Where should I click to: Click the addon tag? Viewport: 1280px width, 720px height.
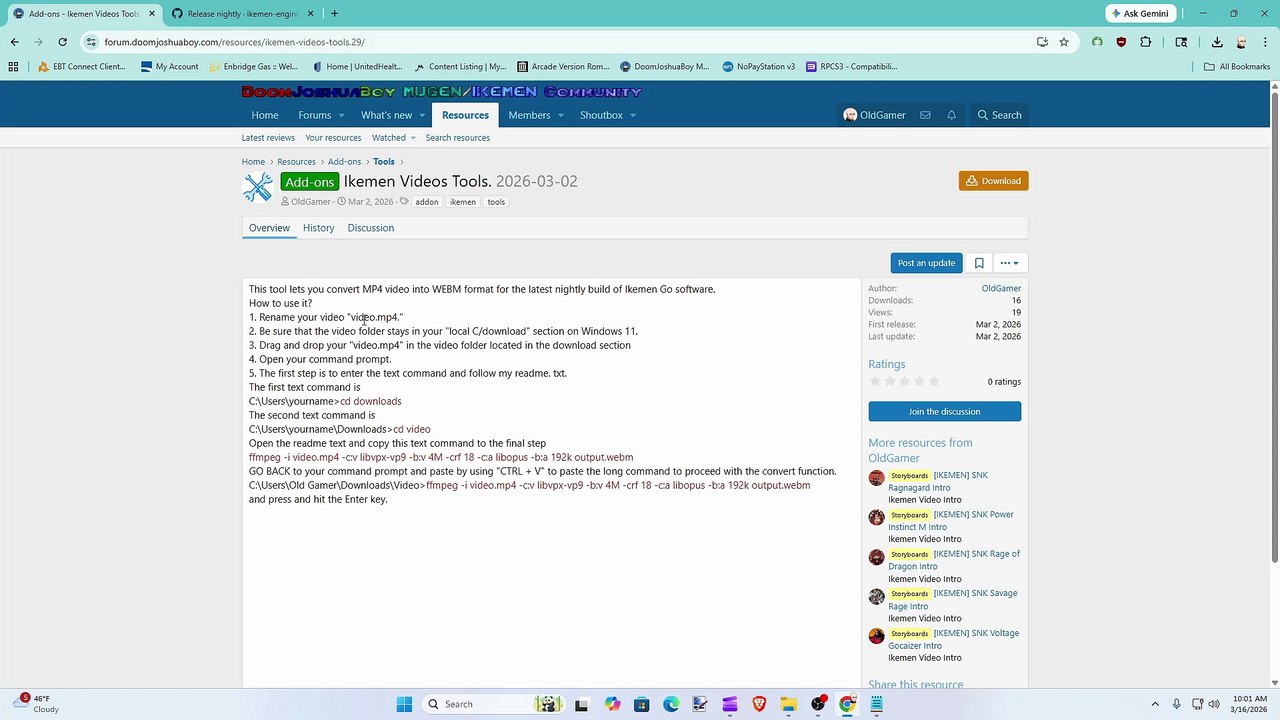427,202
